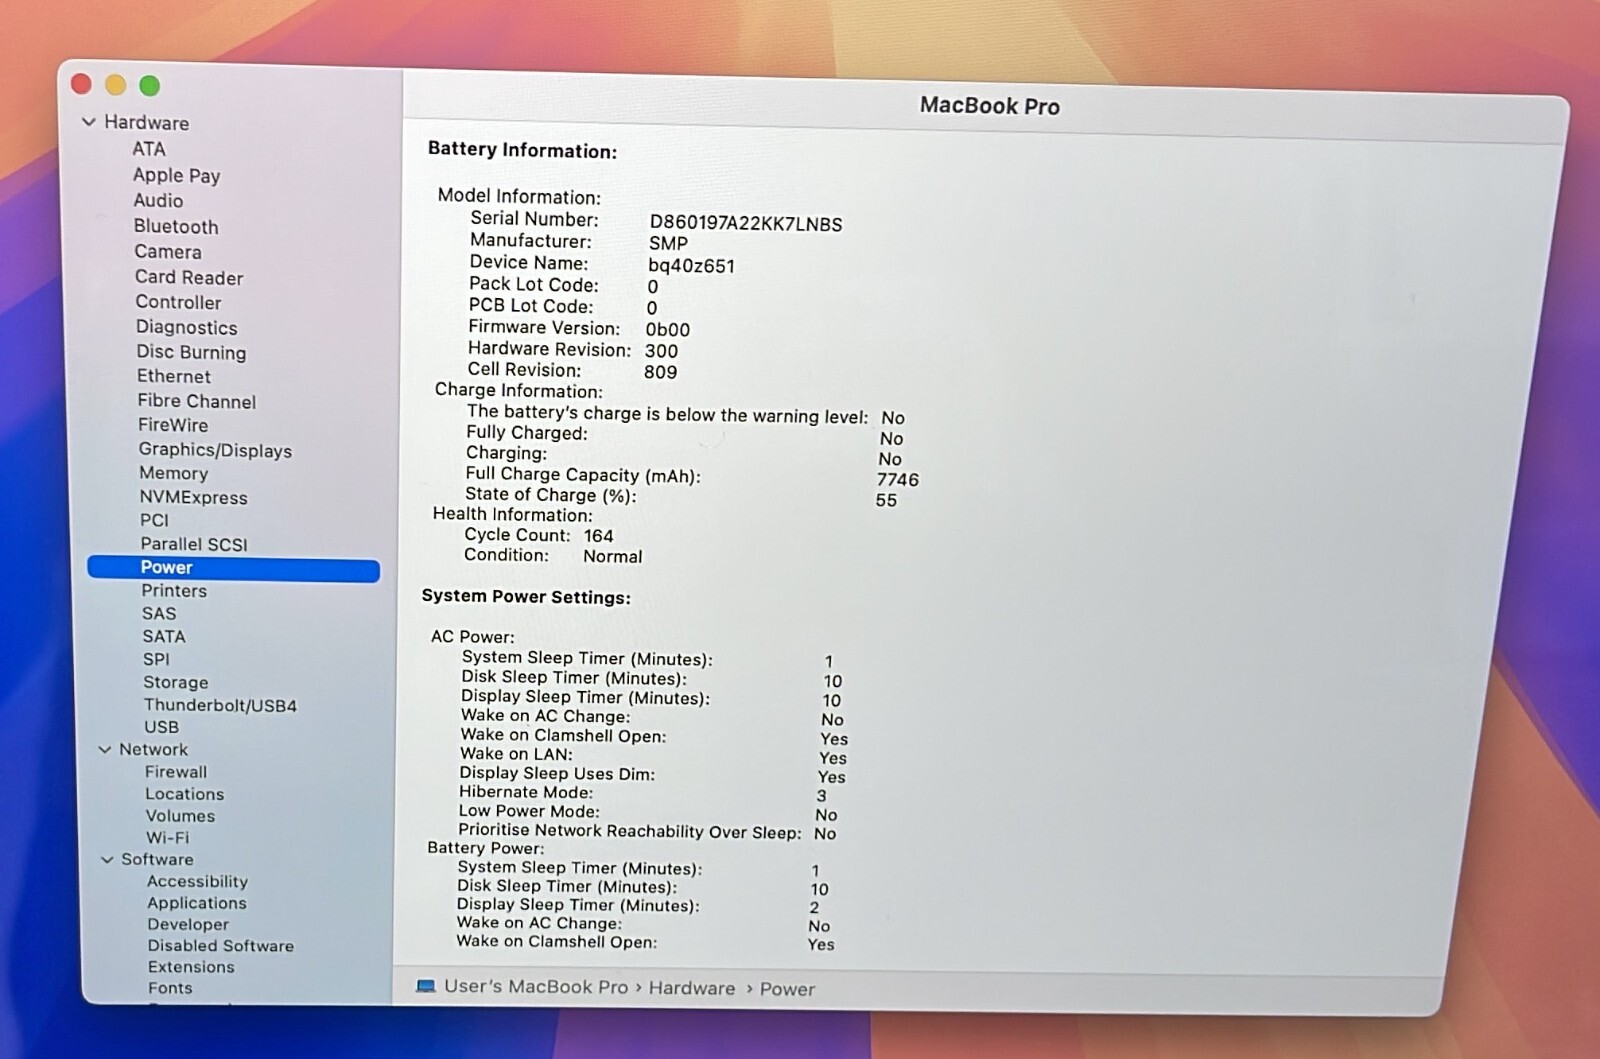This screenshot has width=1600, height=1059.
Task: Open the Audio hardware entry
Action: pos(158,200)
